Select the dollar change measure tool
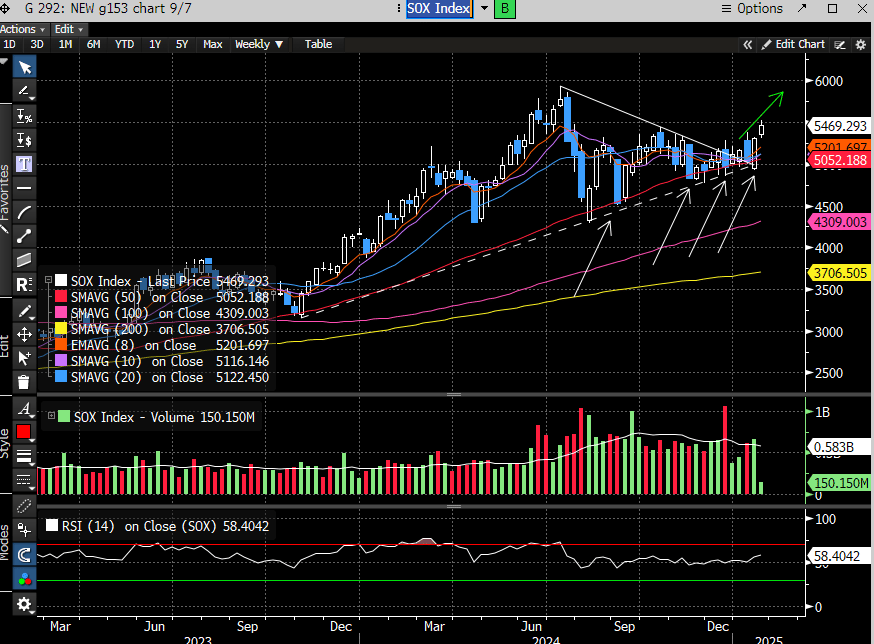This screenshot has width=874, height=644. tap(24, 139)
